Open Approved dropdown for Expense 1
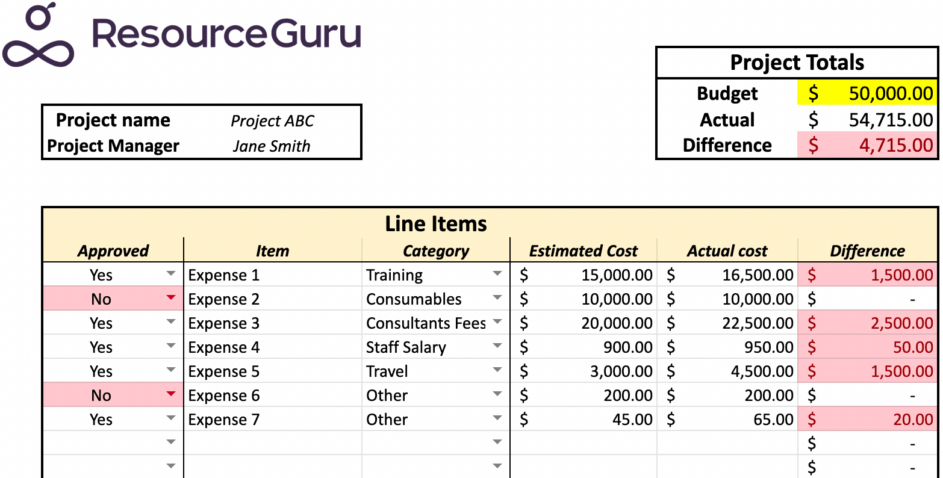The image size is (943, 478). [171, 275]
